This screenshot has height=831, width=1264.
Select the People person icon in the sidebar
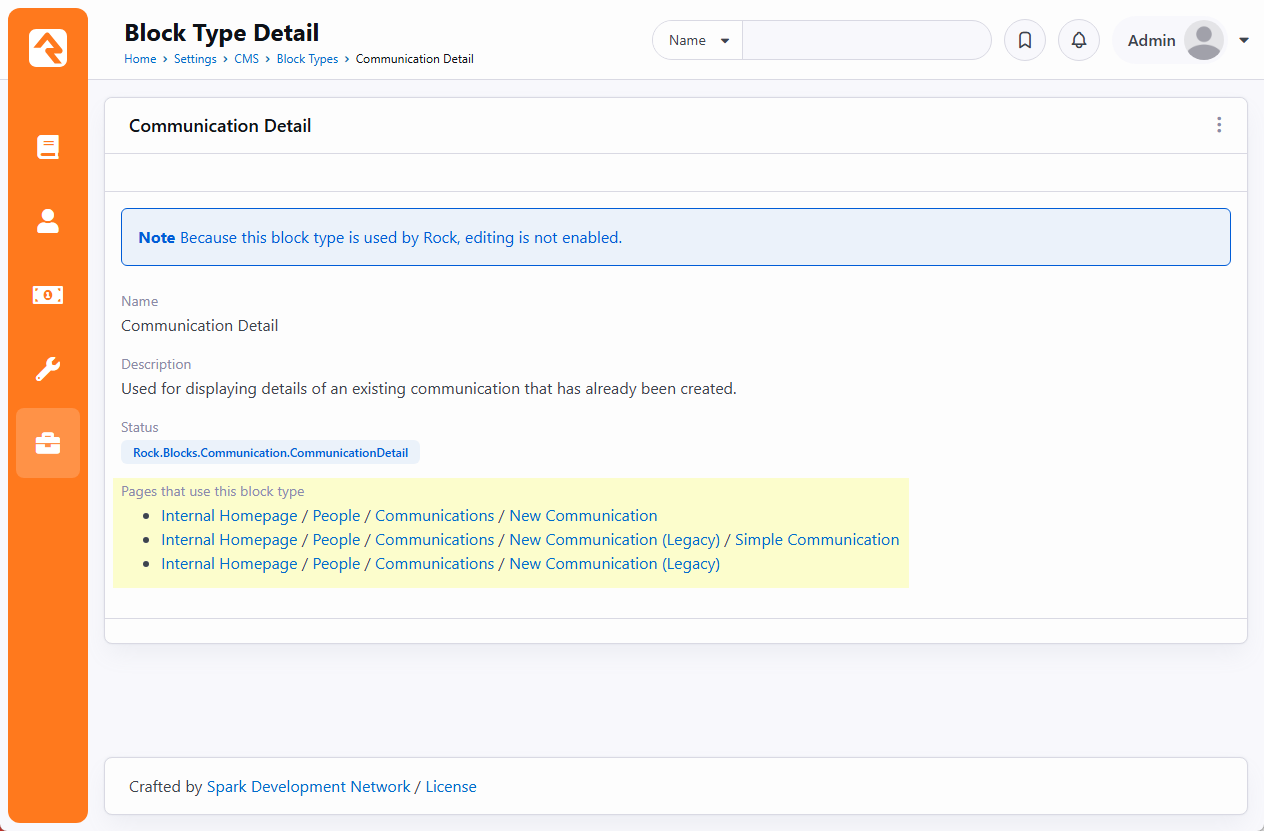47,222
